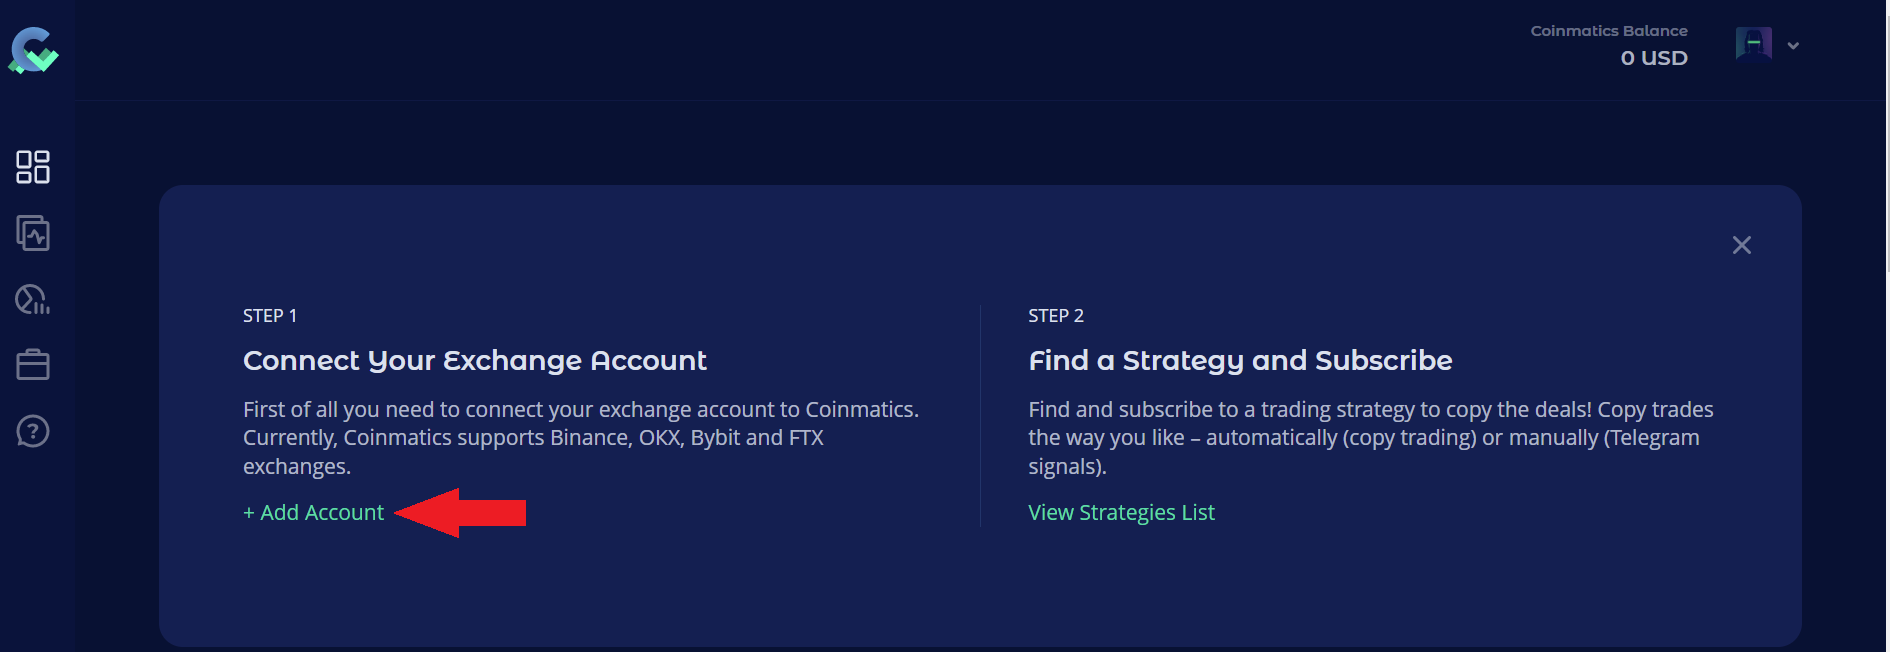This screenshot has width=1890, height=652.
Task: Click the 0 USD balance amount
Action: pyautogui.click(x=1654, y=58)
